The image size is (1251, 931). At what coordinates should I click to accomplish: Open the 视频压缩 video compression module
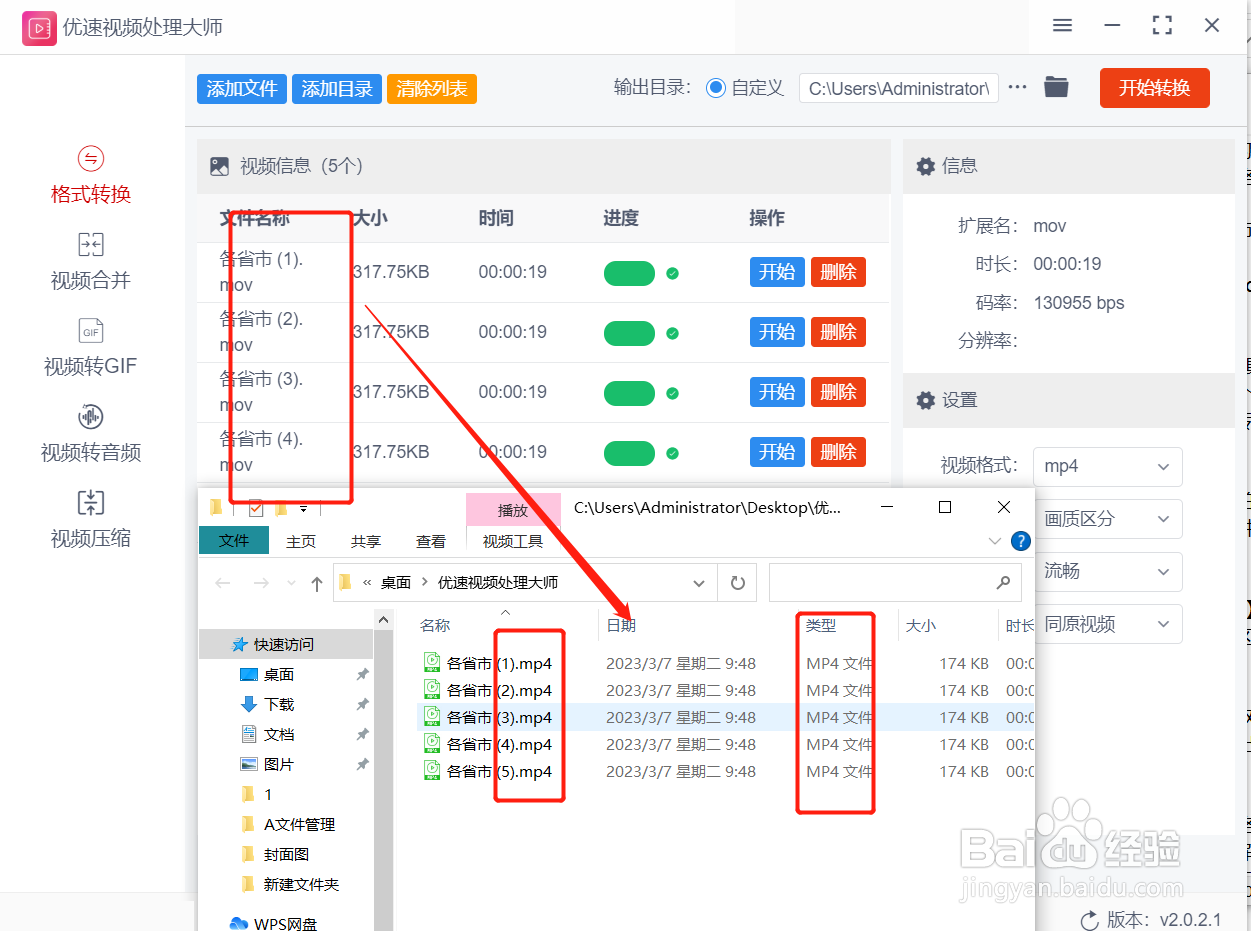(91, 520)
